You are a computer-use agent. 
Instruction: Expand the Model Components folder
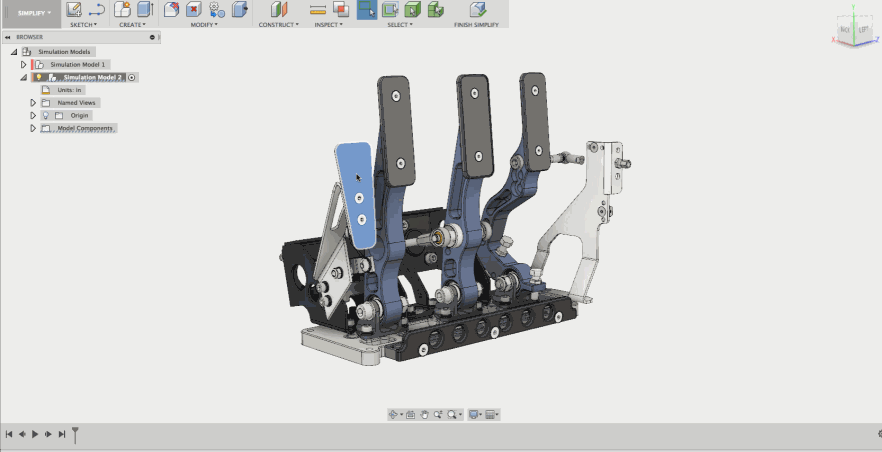[33, 128]
